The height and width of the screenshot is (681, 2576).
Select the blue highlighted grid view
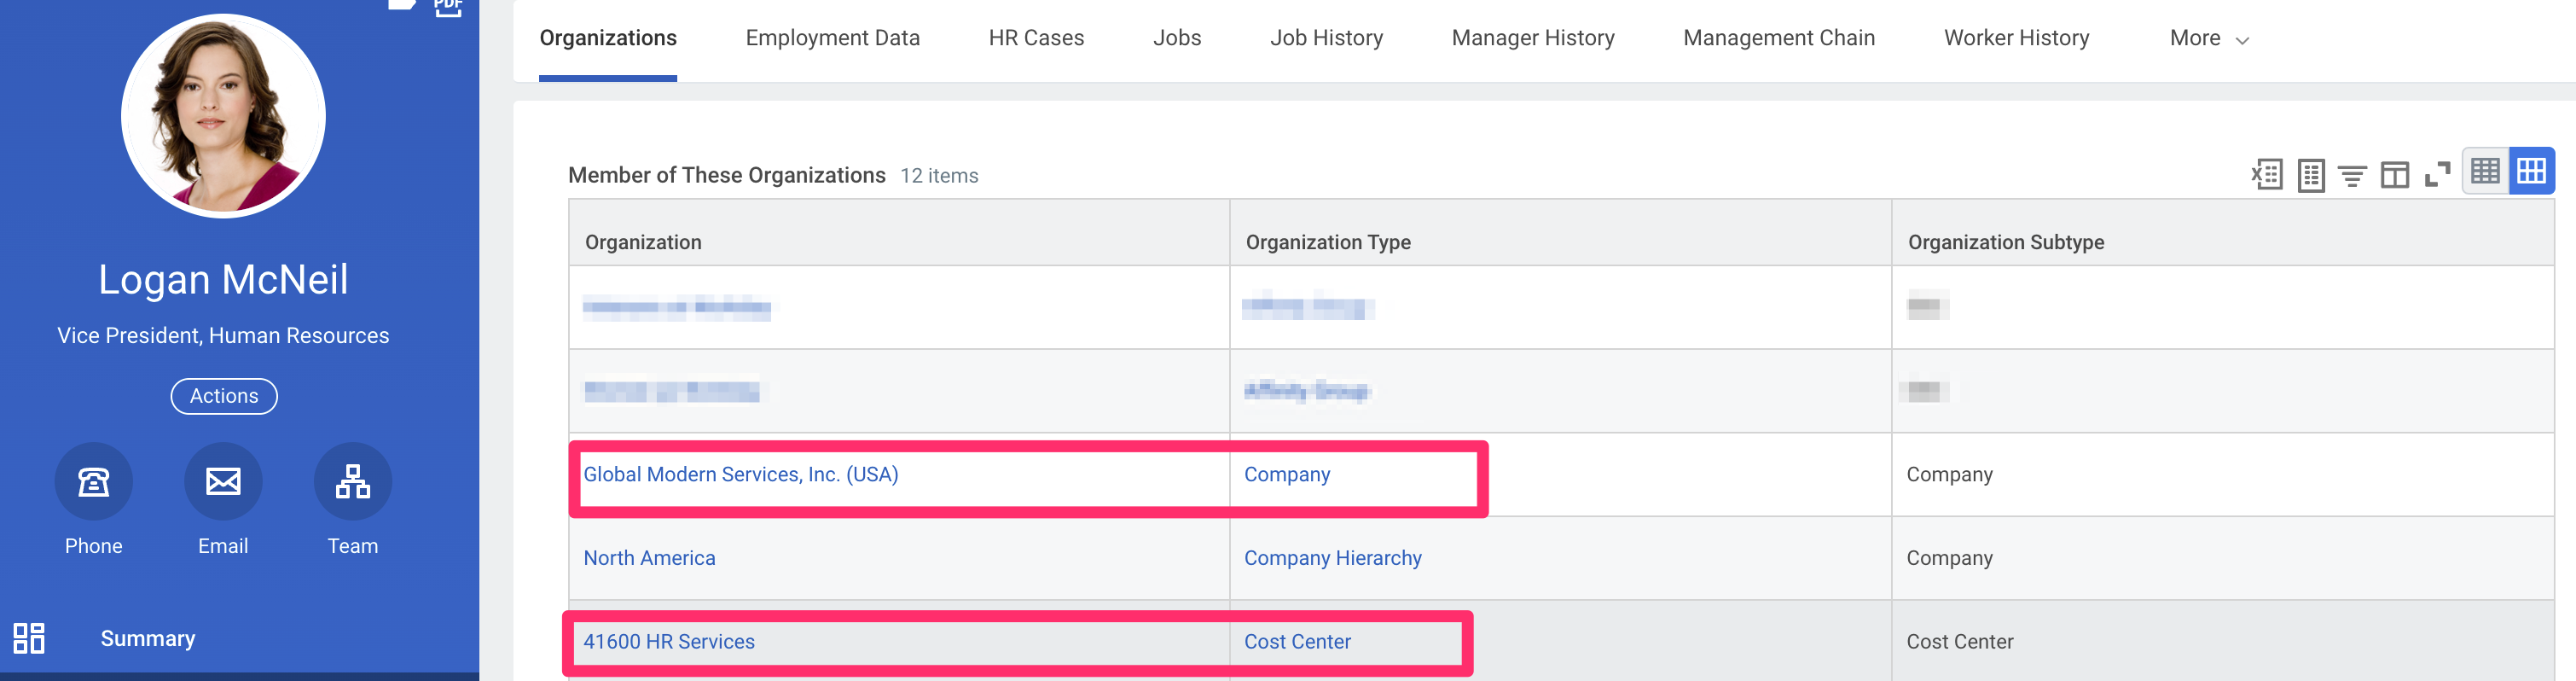tap(2532, 171)
